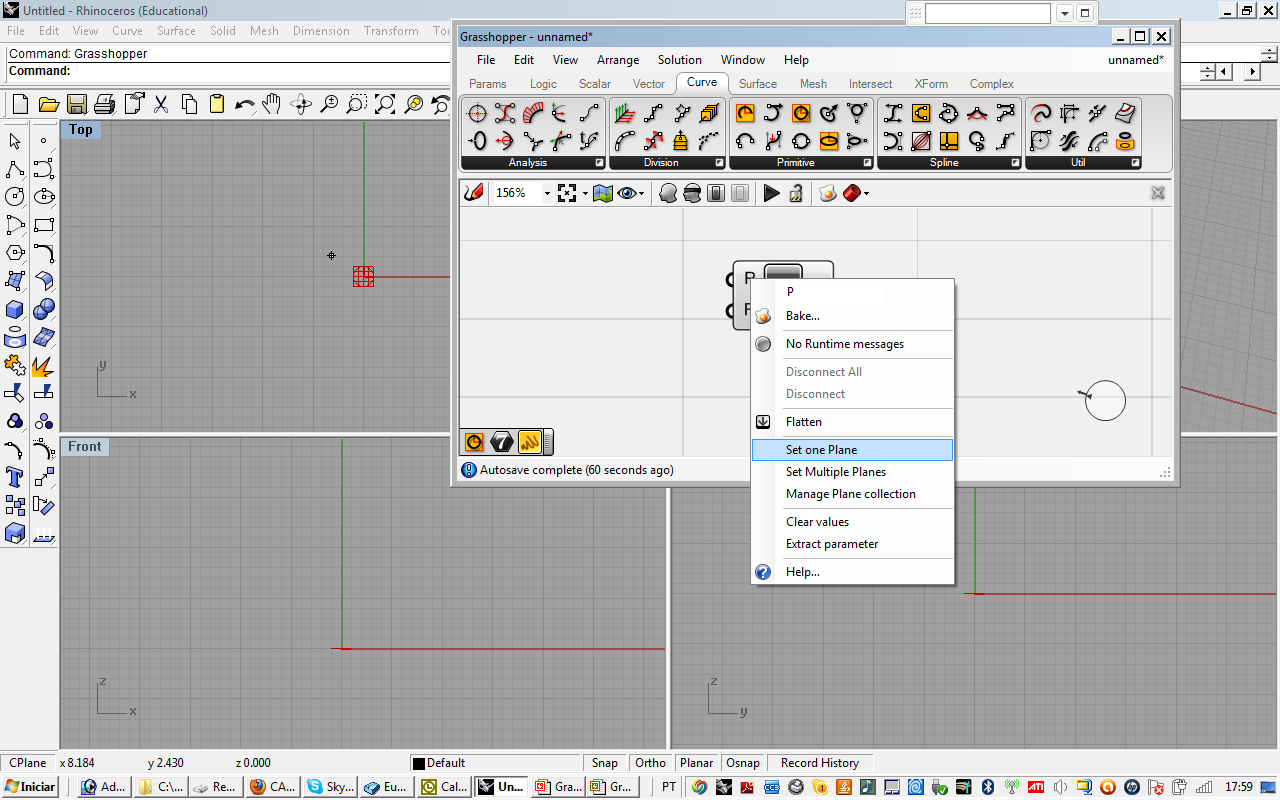Select the Polygon tool in Rhino sidebar
This screenshot has width=1280, height=800.
pyautogui.click(x=15, y=253)
